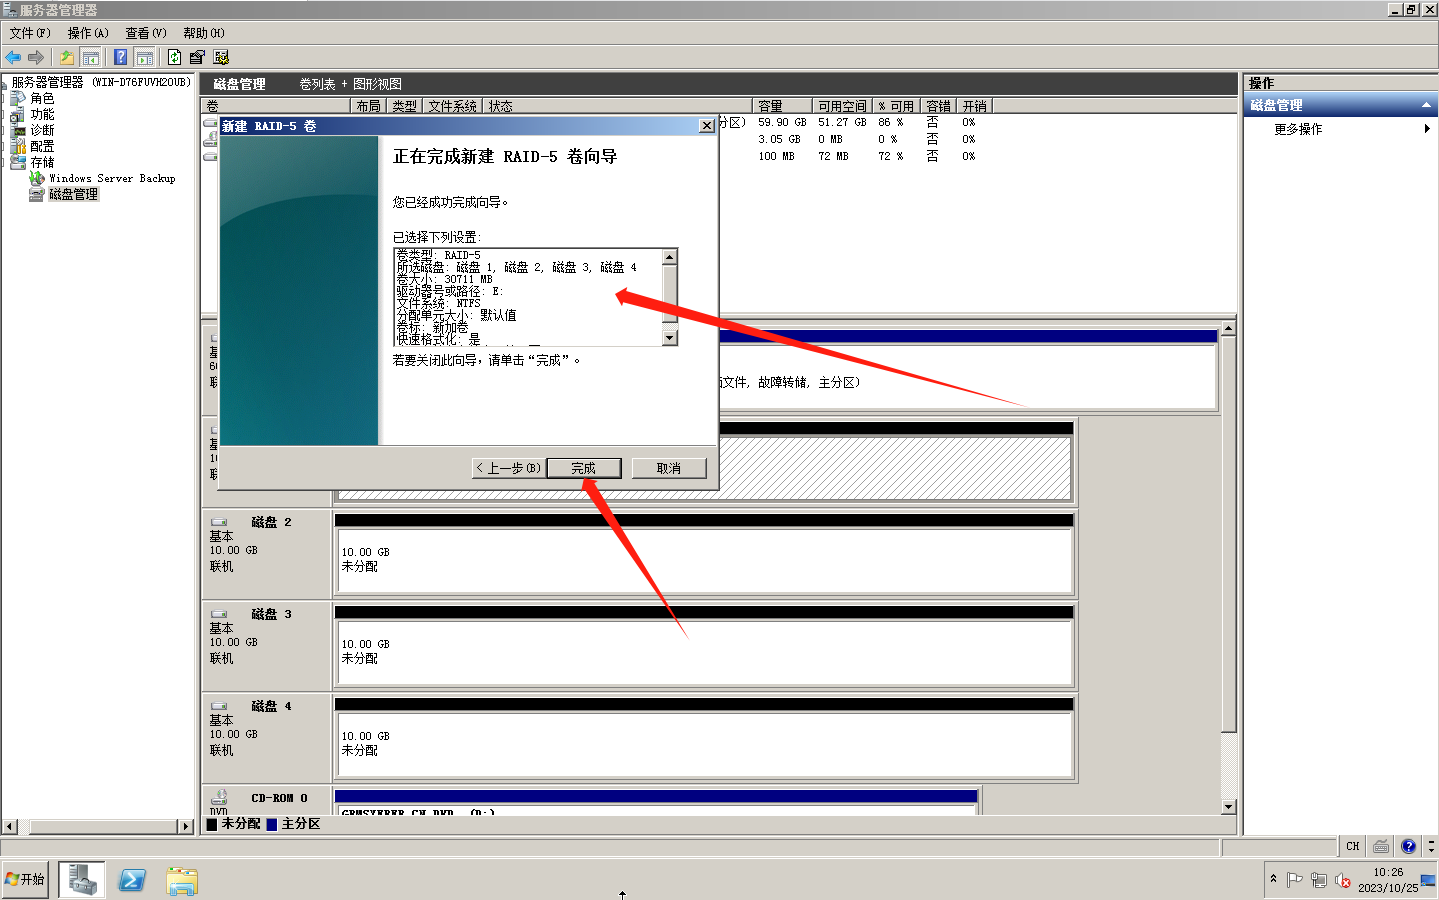Toggle the show/hide action pane icon
Screen dimensions: 1439x900
(144, 57)
